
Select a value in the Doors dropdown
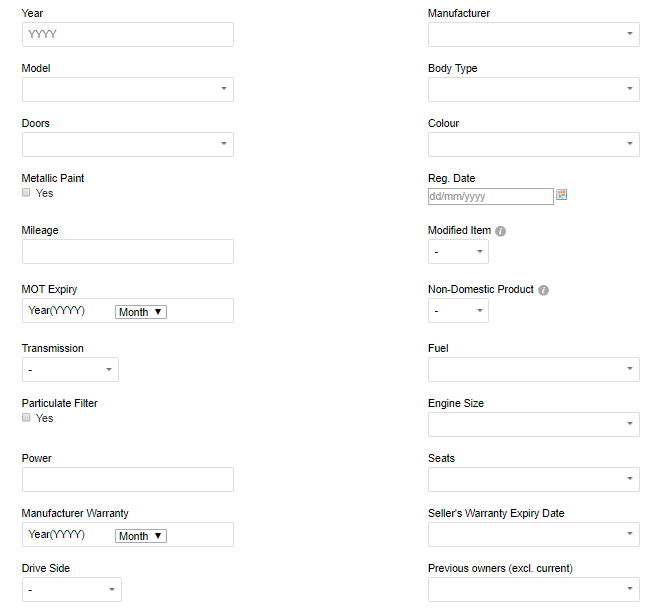[x=128, y=145]
